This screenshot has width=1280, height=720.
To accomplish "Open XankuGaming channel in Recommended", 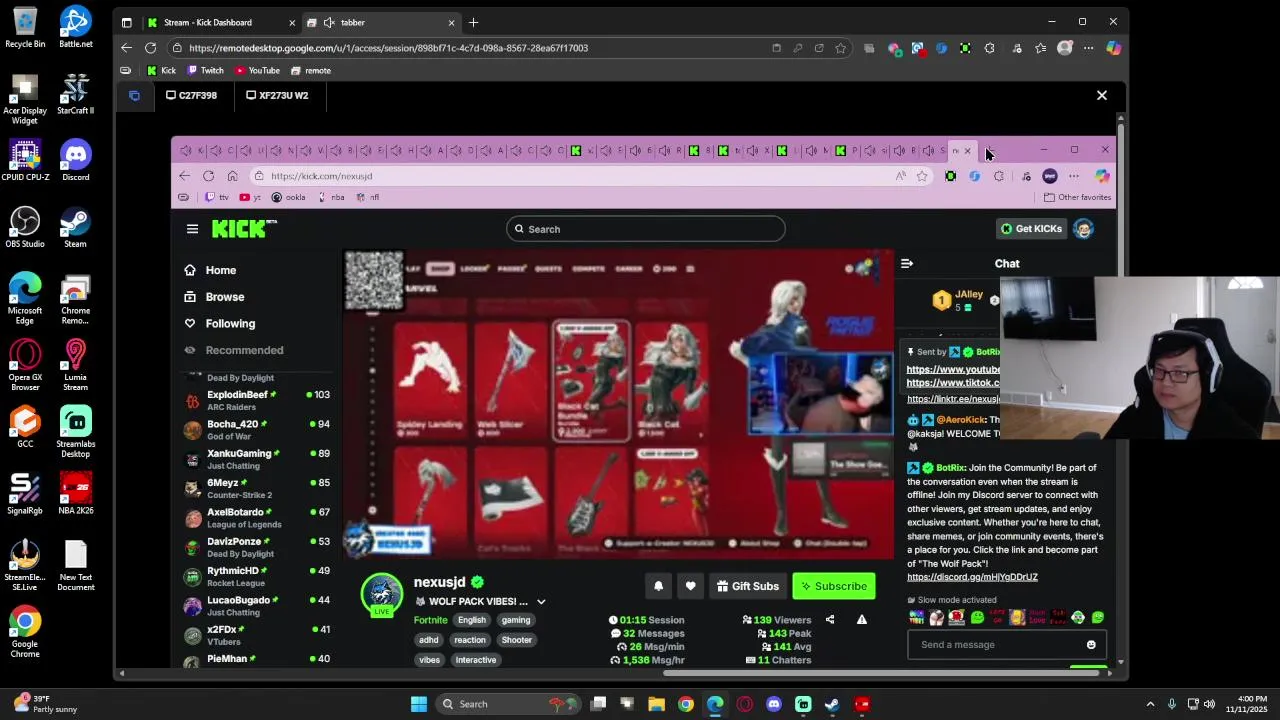I will click(x=257, y=459).
